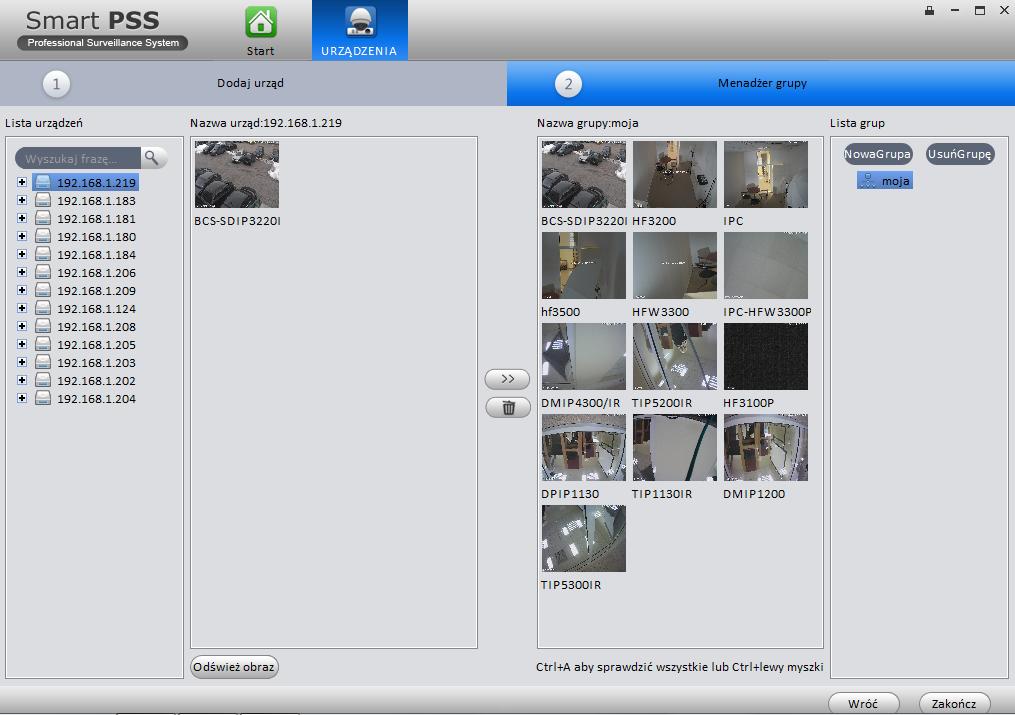Image resolution: width=1015 pixels, height=715 pixels.
Task: Select the DMIP4300/IR camera thumbnail
Action: tap(584, 357)
